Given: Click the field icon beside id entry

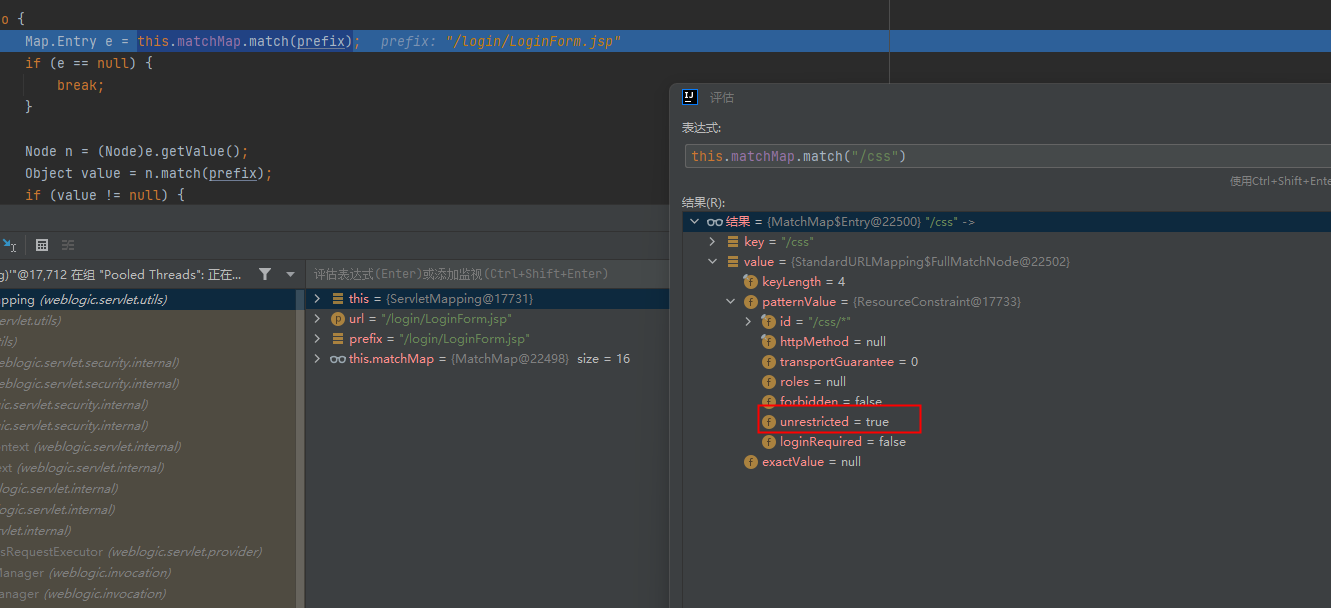Looking at the screenshot, I should 769,322.
